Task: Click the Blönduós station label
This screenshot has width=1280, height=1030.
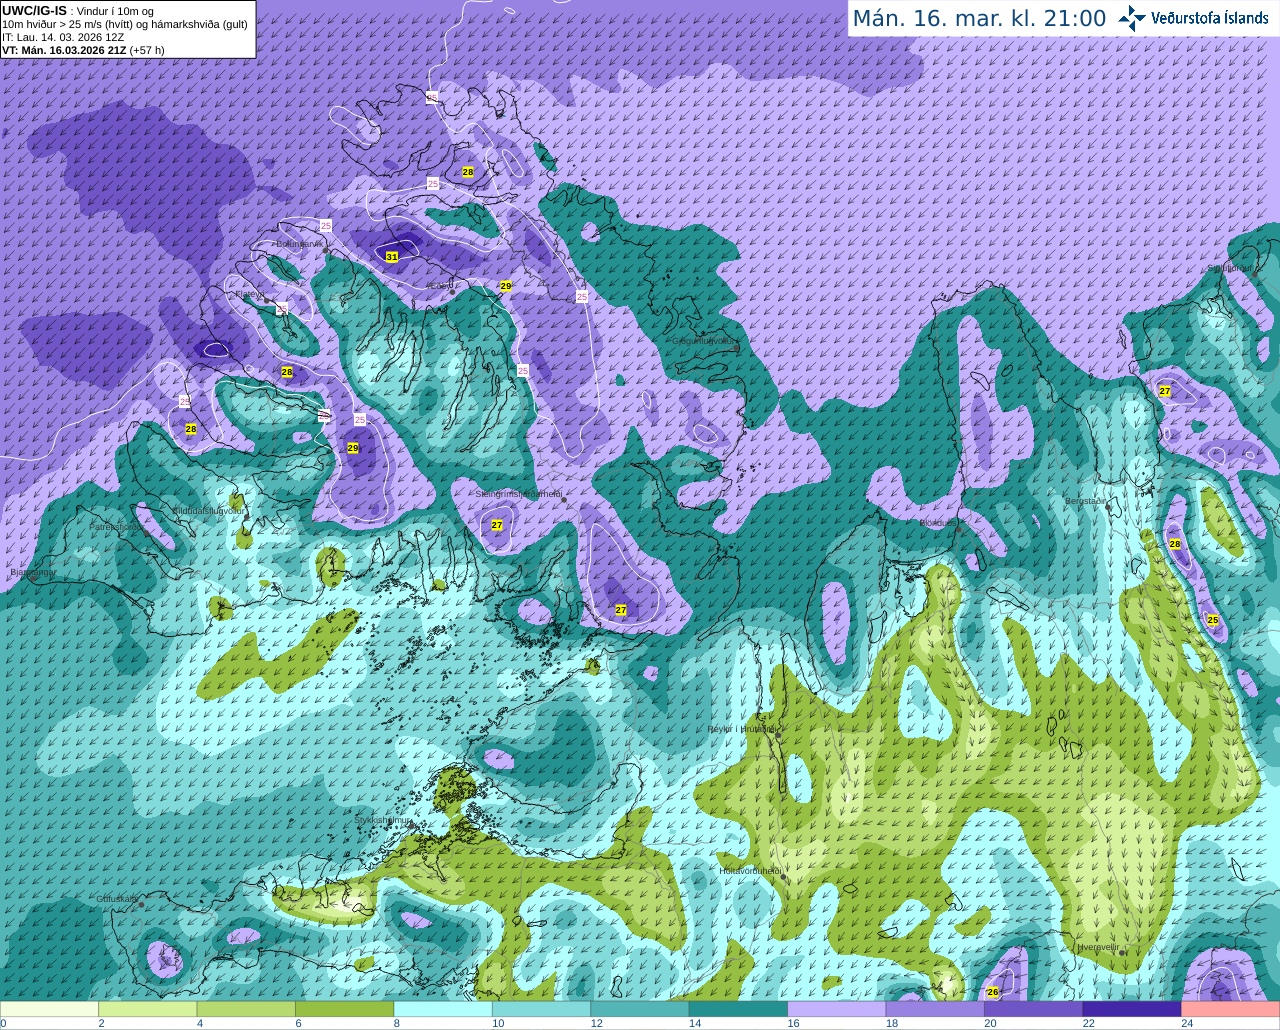Action: [x=938, y=523]
